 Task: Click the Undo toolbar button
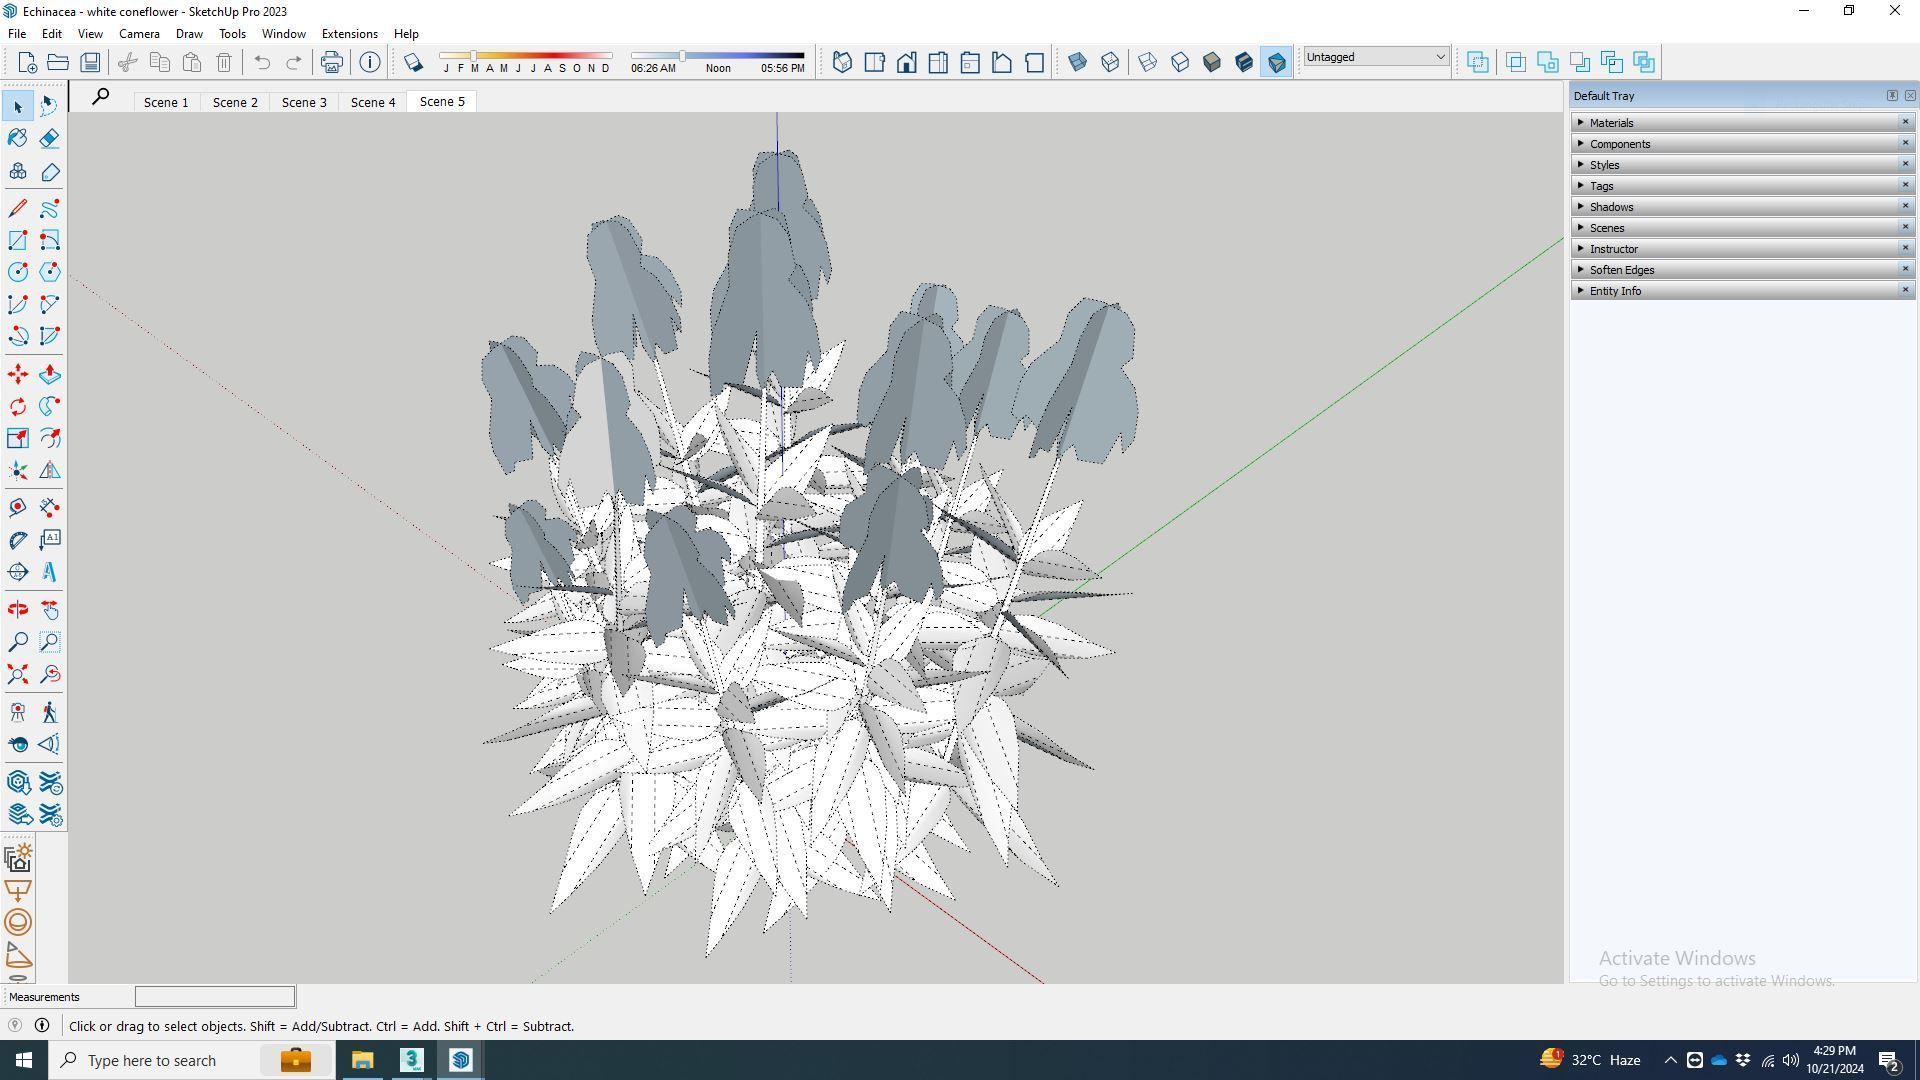tap(262, 62)
